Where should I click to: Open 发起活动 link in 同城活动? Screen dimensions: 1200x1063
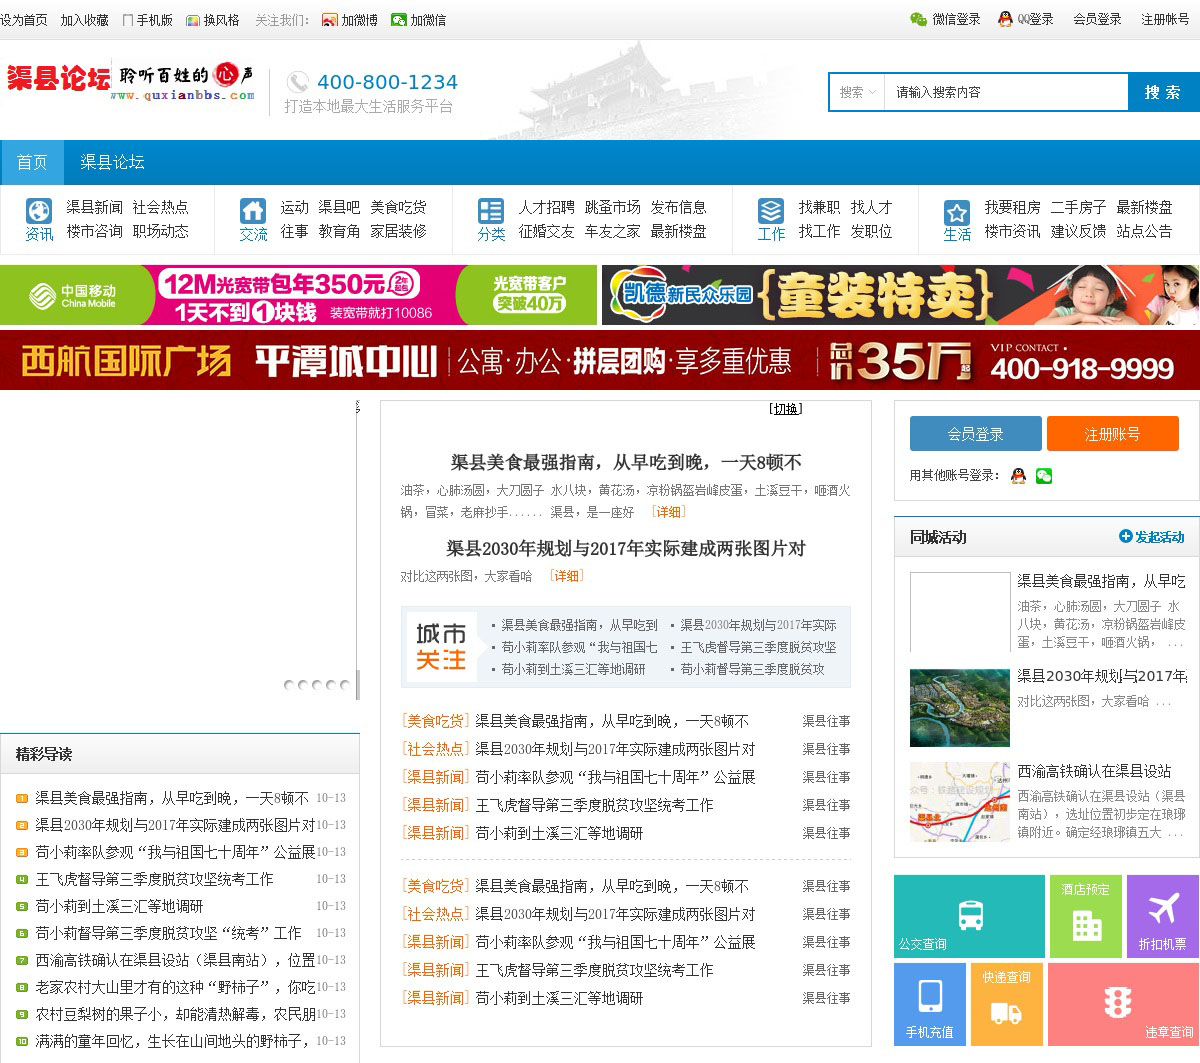pyautogui.click(x=1151, y=537)
